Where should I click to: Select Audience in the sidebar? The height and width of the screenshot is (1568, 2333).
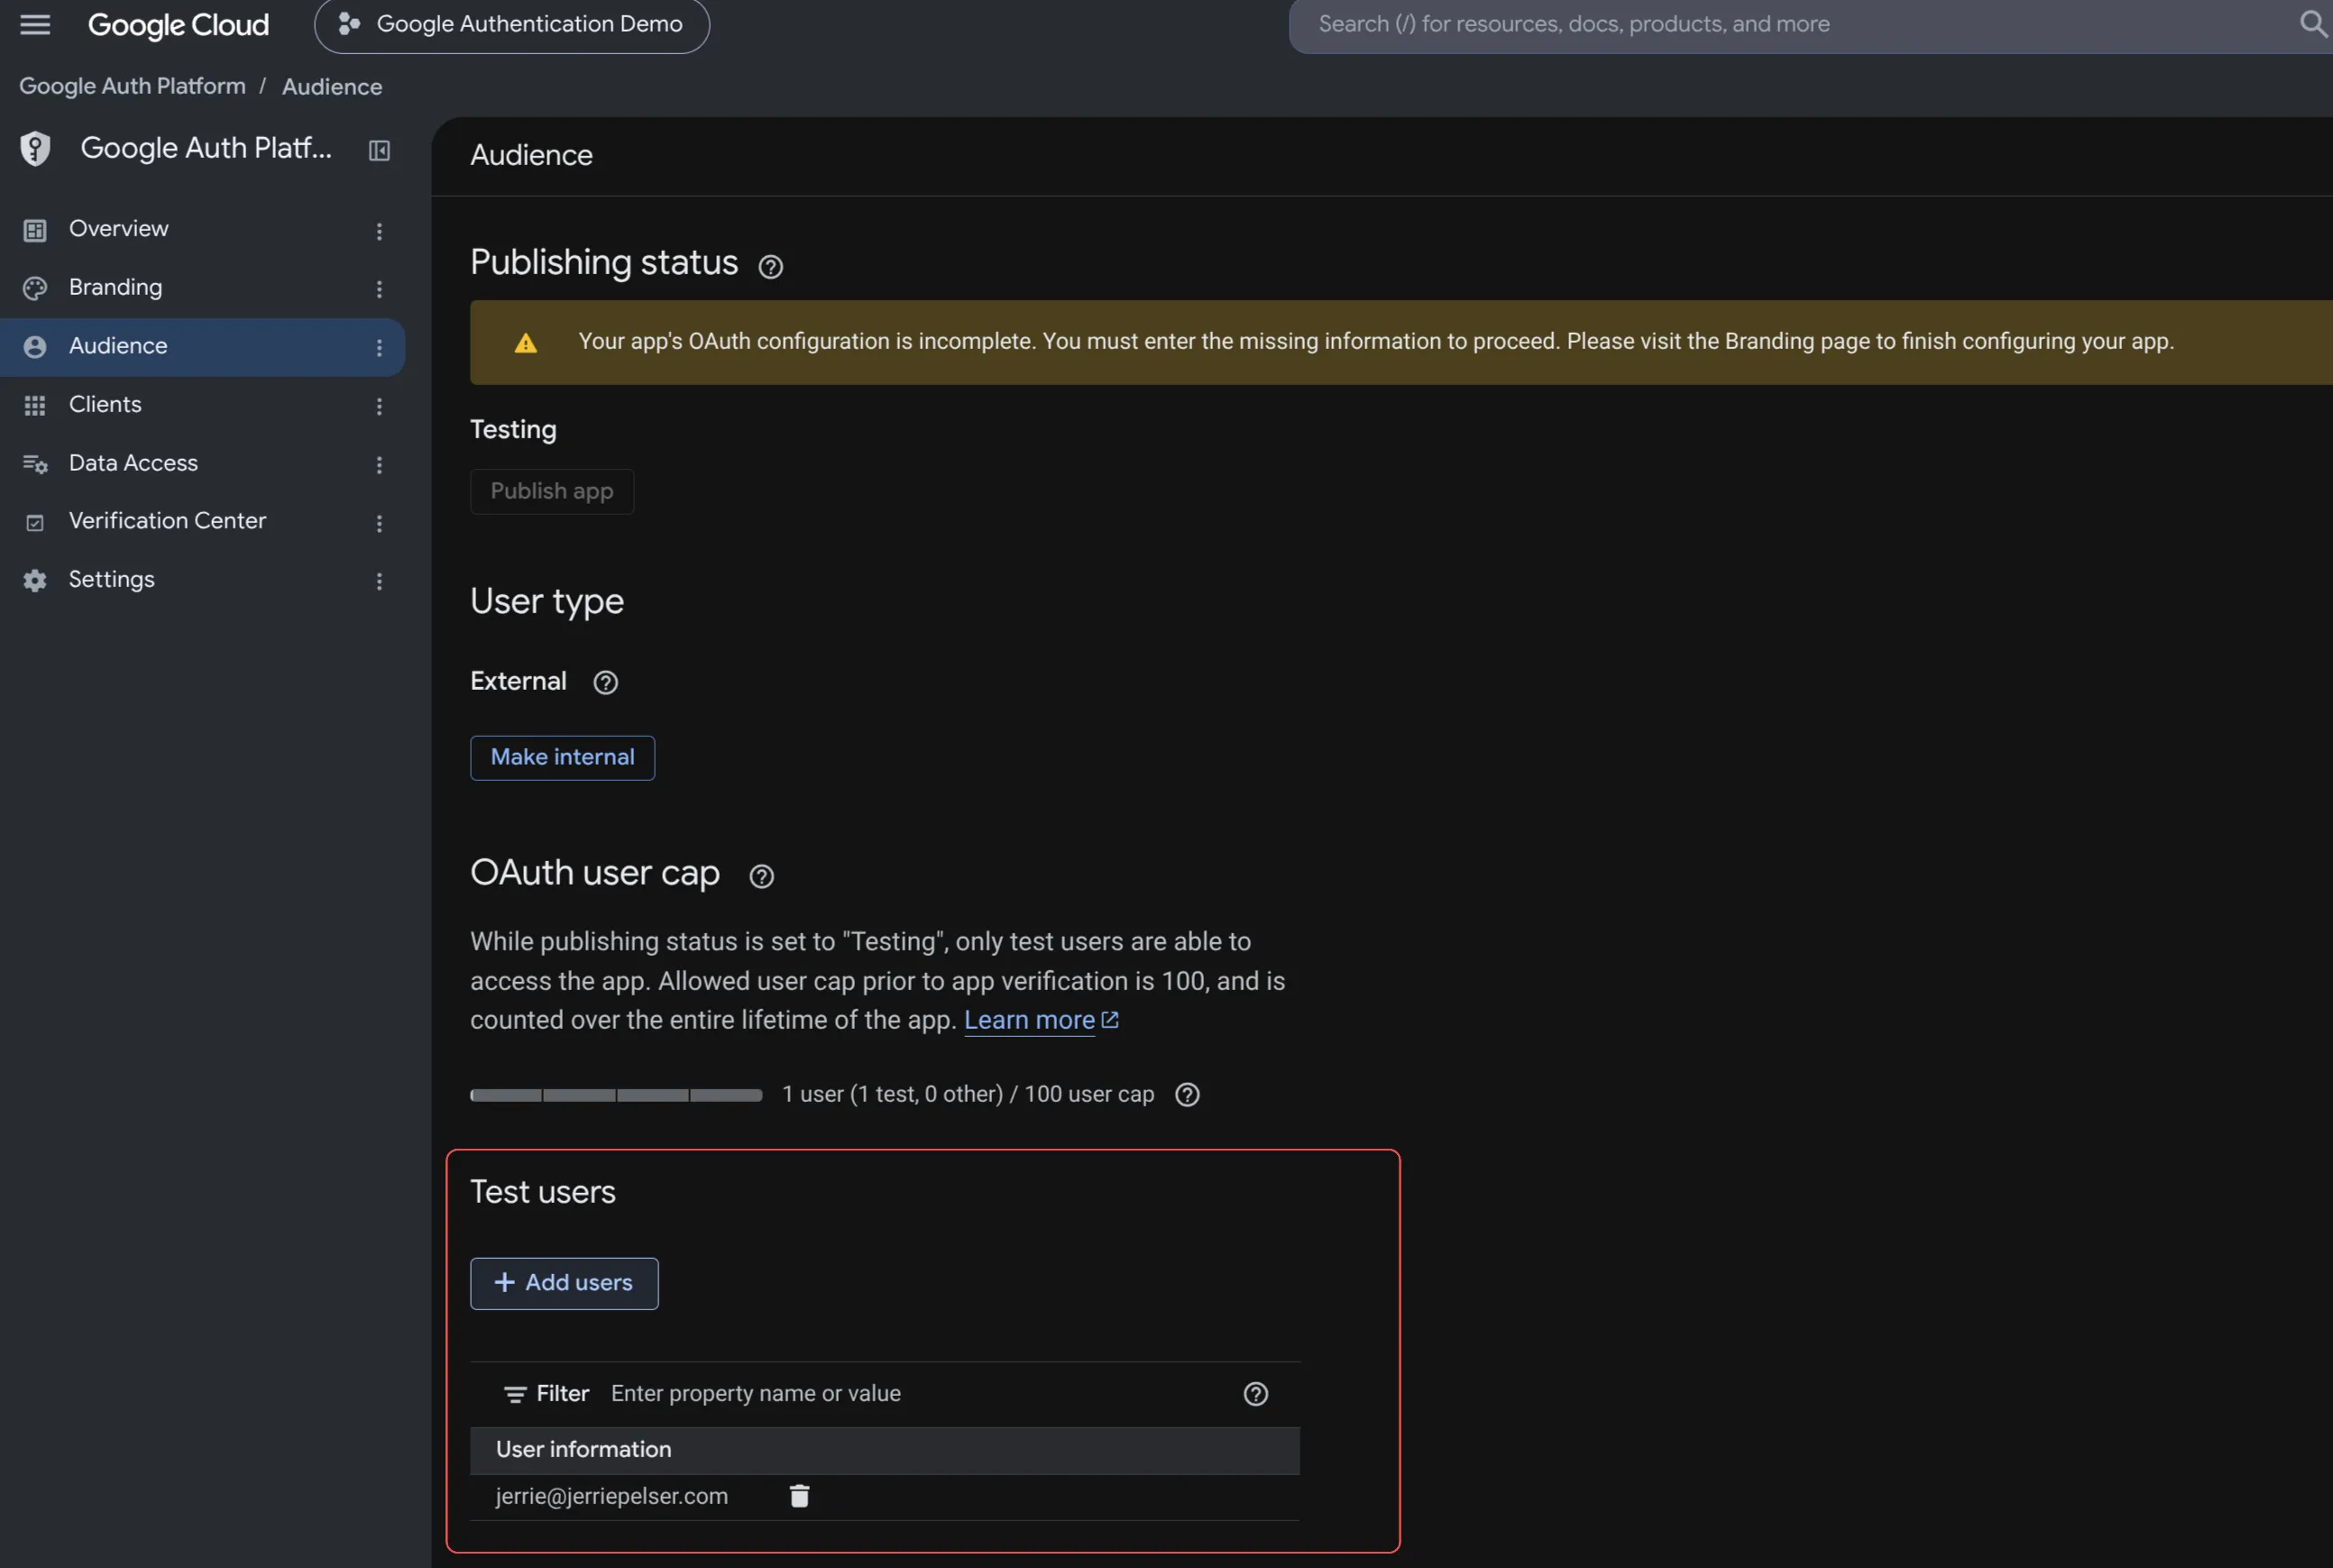(202, 347)
